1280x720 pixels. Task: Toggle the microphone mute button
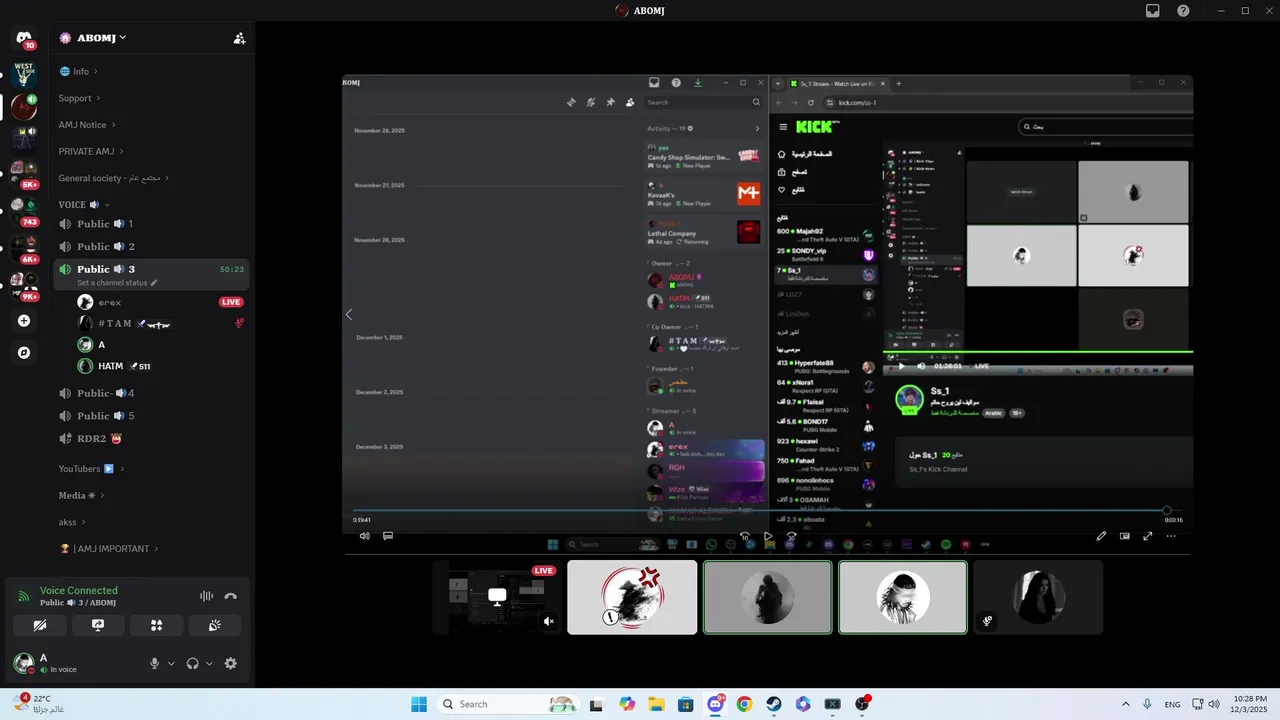click(155, 663)
